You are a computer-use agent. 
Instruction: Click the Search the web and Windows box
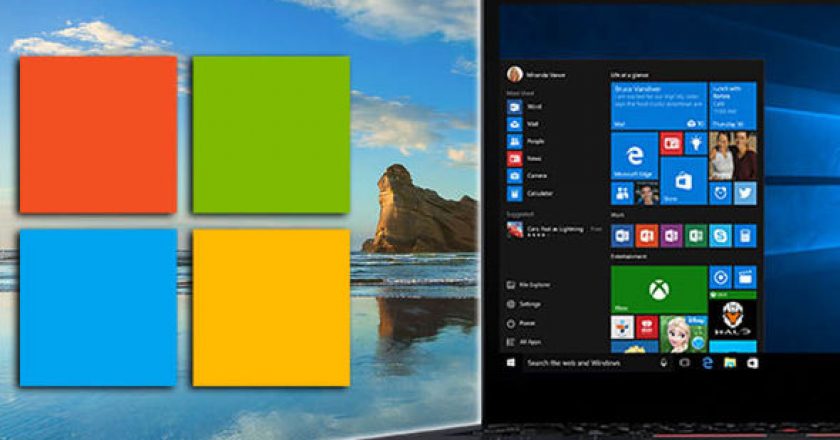click(x=587, y=363)
